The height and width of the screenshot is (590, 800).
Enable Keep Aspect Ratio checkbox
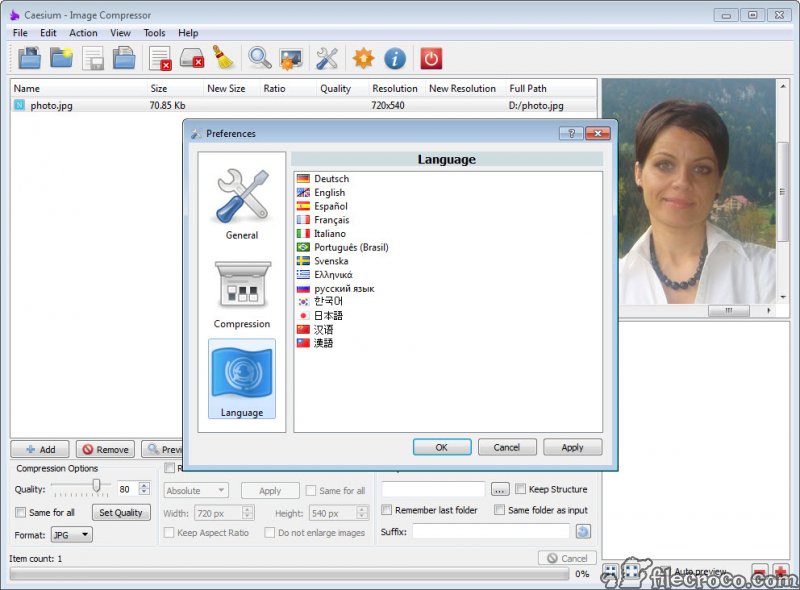(168, 532)
